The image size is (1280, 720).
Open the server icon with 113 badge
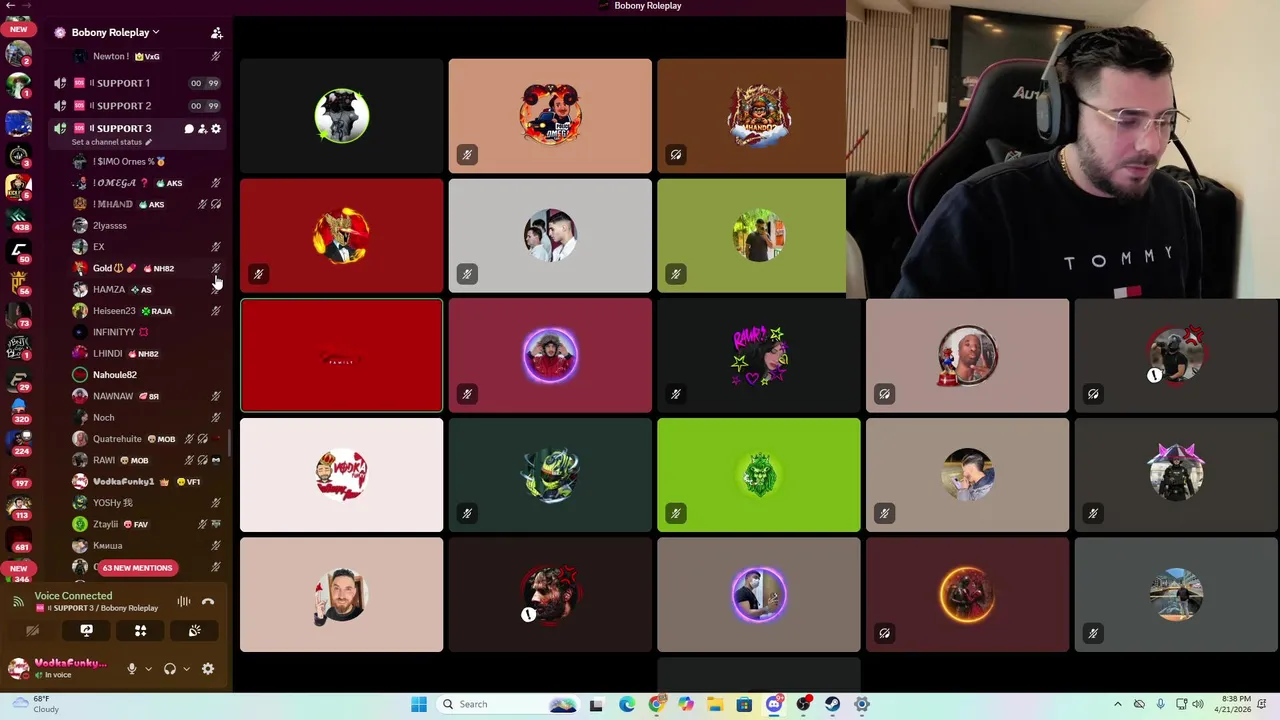click(18, 505)
